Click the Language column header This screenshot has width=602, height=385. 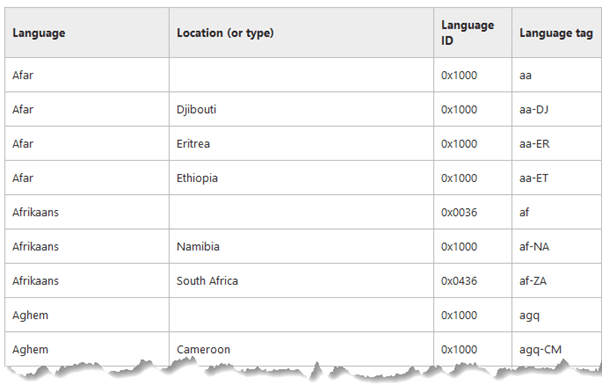pyautogui.click(x=39, y=33)
